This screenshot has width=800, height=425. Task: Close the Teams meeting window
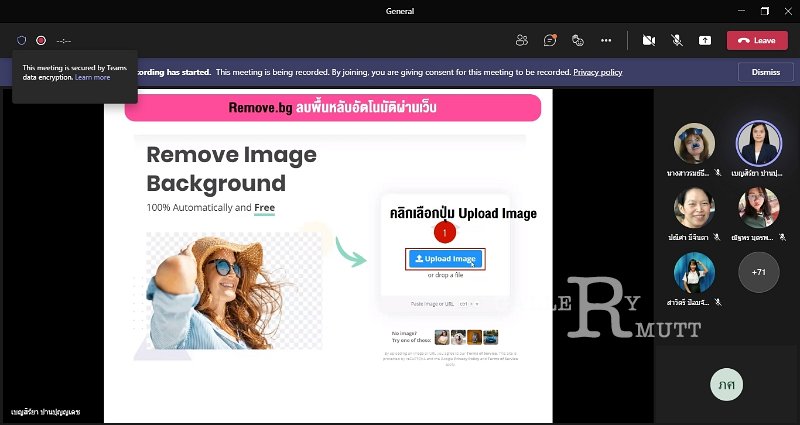pyautogui.click(x=788, y=11)
